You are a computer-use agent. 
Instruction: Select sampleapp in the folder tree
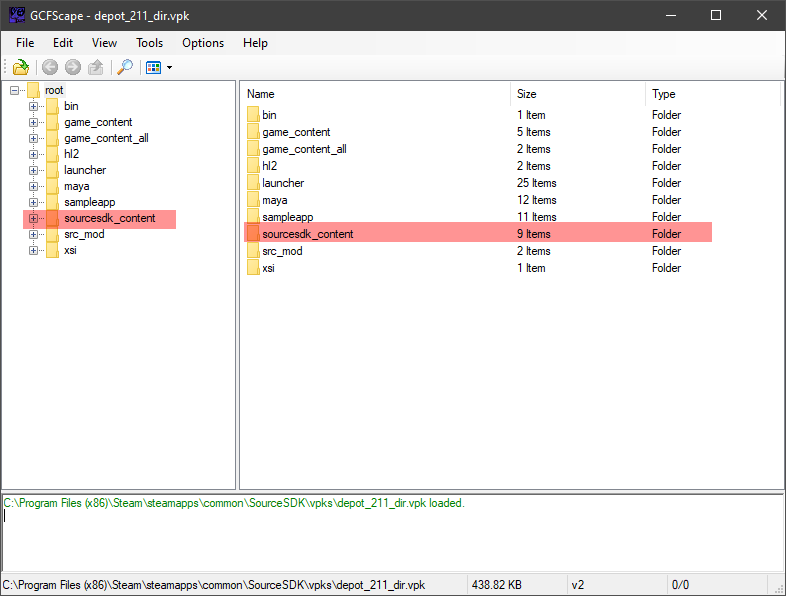point(90,203)
